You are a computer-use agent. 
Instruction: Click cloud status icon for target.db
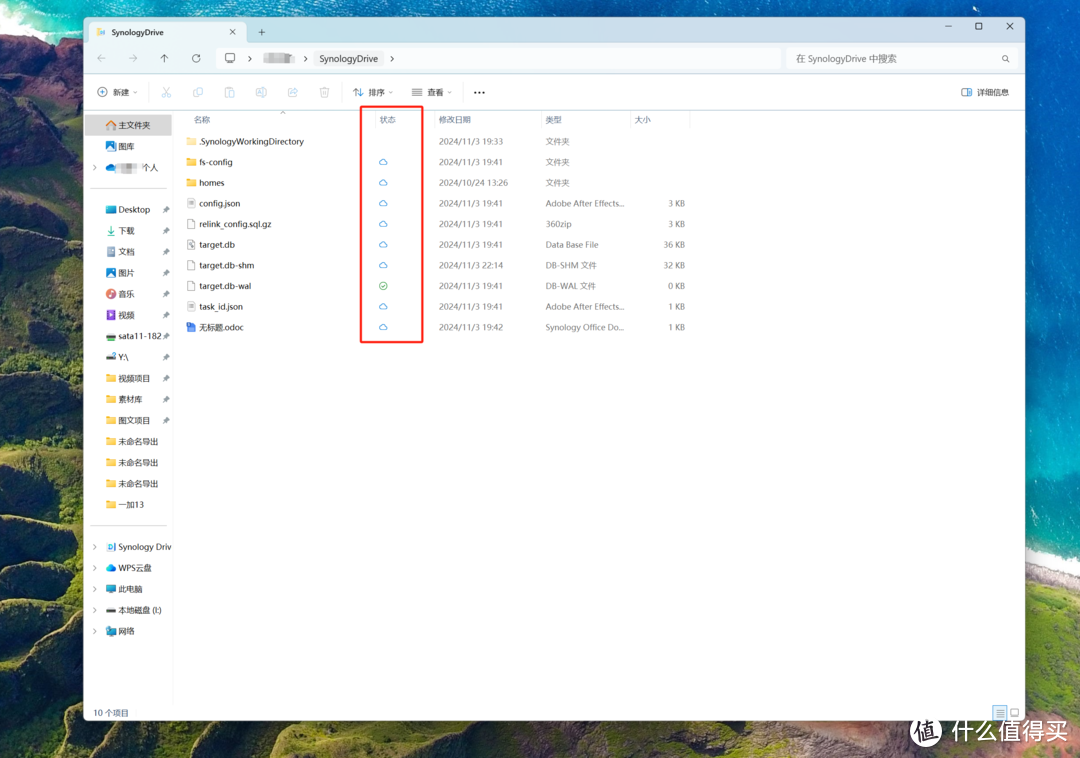[x=383, y=245]
